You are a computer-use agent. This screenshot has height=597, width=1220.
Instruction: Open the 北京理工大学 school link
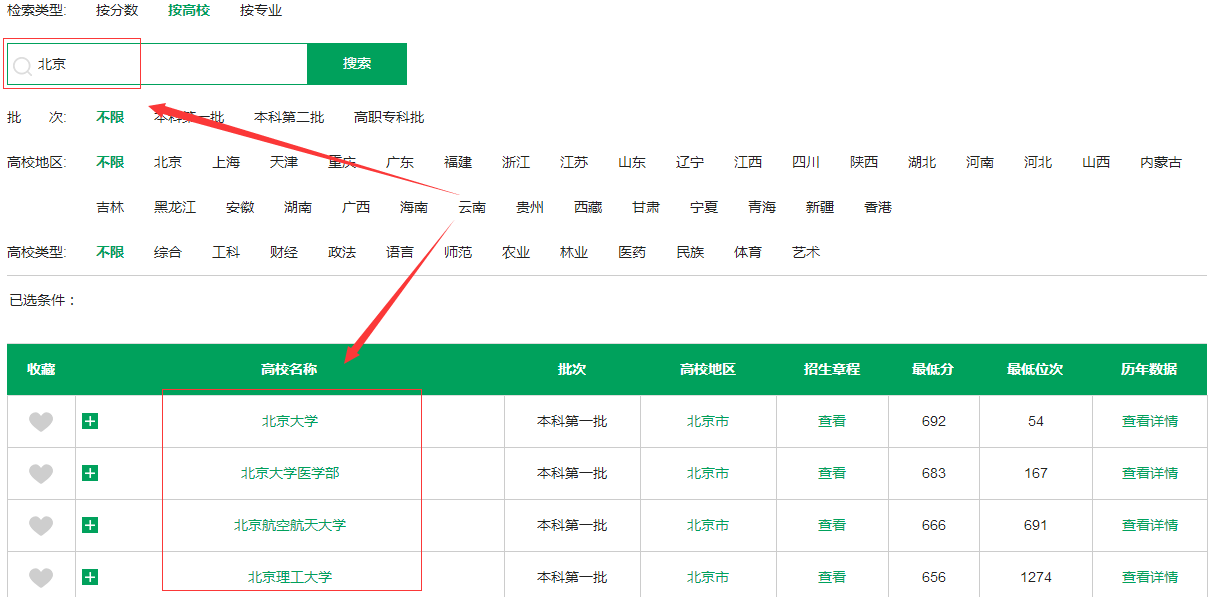coord(290,577)
